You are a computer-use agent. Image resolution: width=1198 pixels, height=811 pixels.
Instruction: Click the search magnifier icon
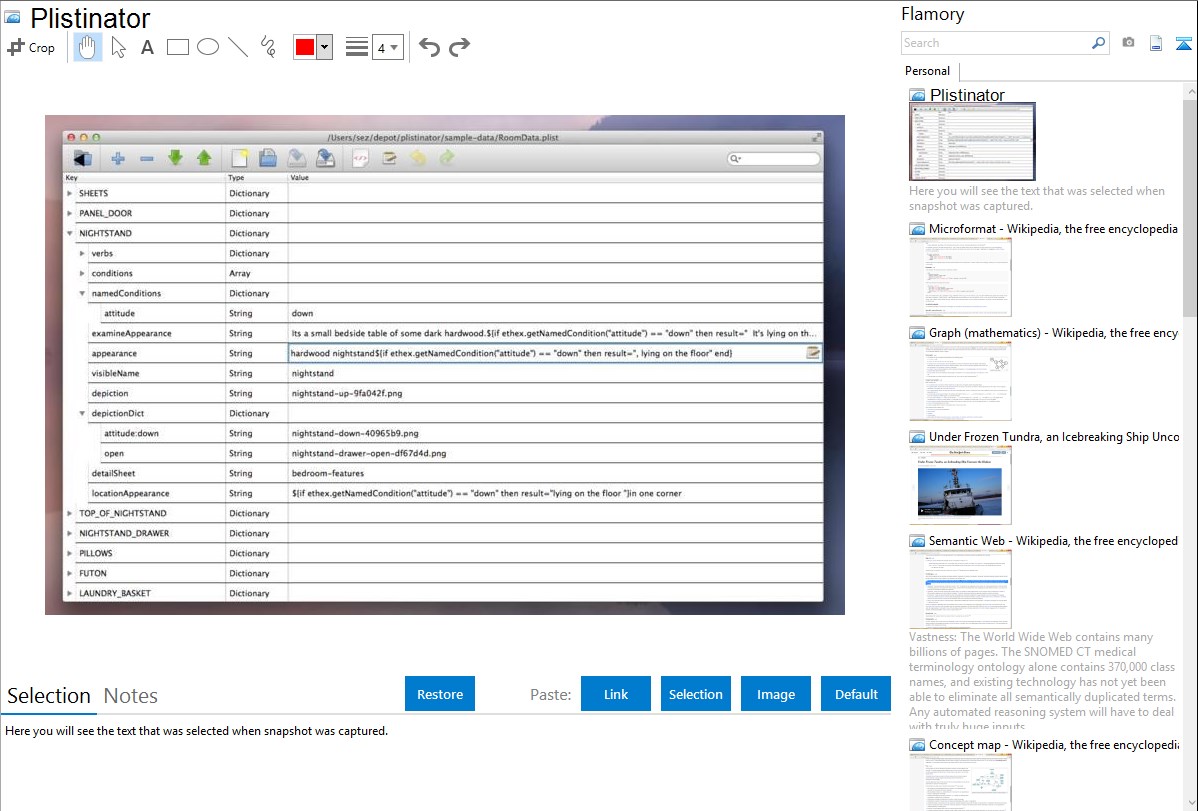point(1099,43)
